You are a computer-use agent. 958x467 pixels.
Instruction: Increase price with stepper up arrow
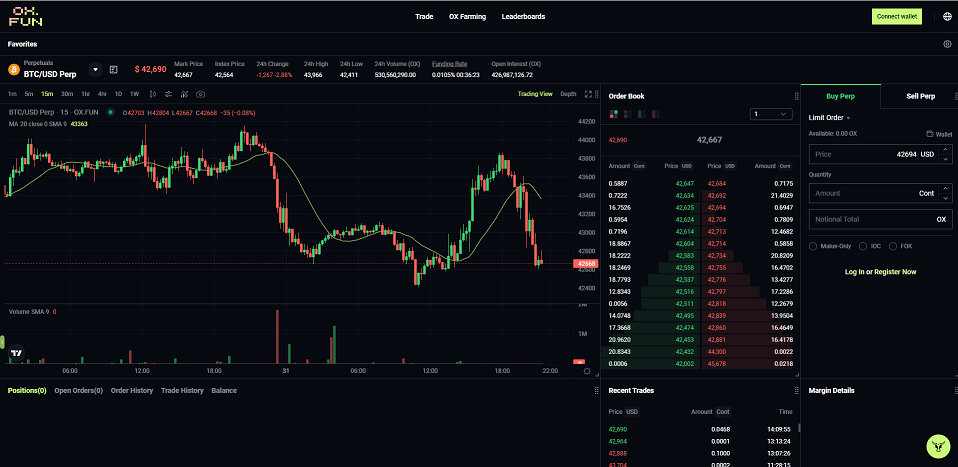[x=945, y=150]
